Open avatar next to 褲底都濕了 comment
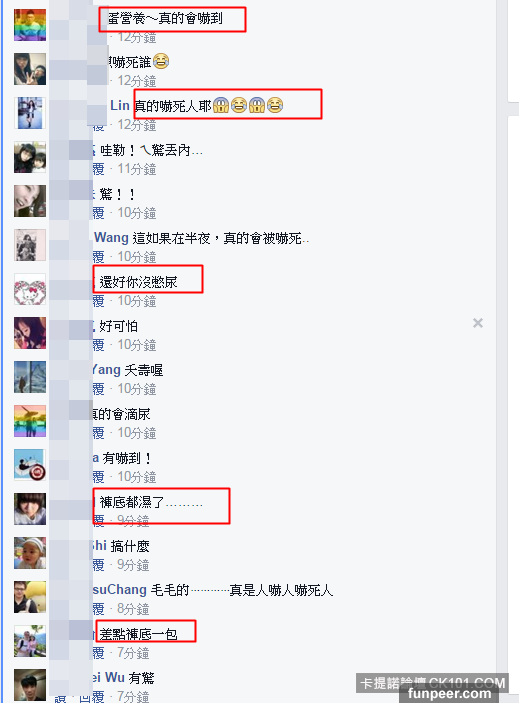Screen dimensions: 519x703 pos(30,509)
